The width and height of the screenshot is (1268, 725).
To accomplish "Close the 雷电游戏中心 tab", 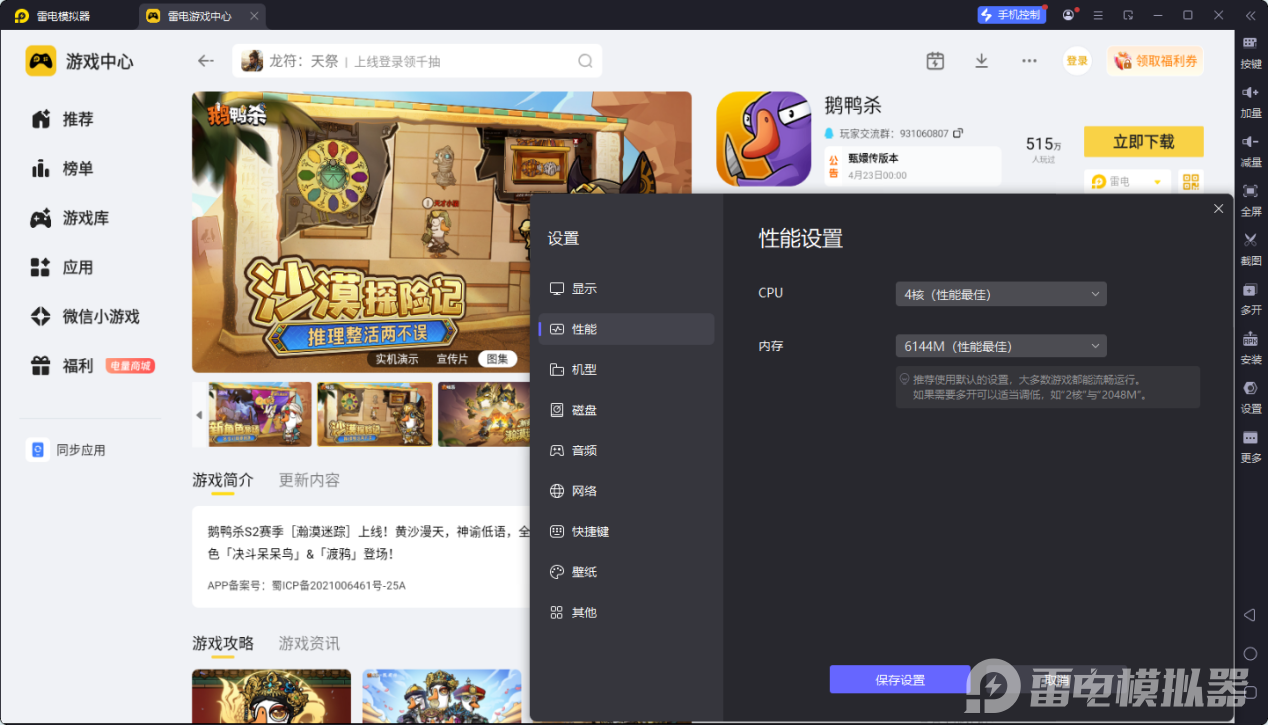I will [x=253, y=16].
